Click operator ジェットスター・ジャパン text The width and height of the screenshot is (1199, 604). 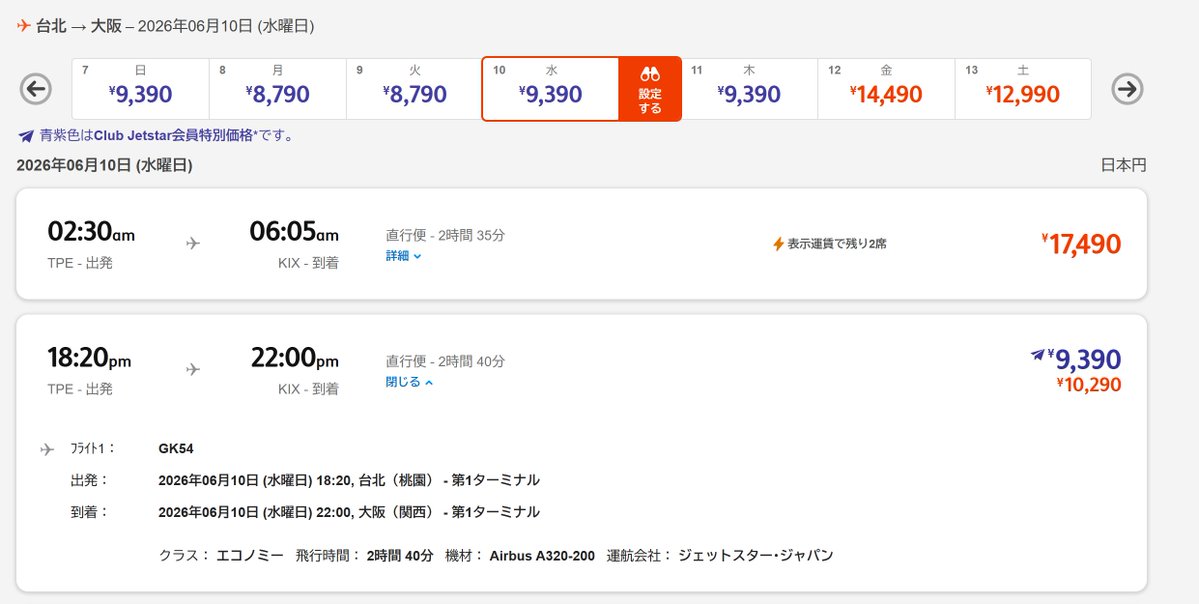[755, 556]
